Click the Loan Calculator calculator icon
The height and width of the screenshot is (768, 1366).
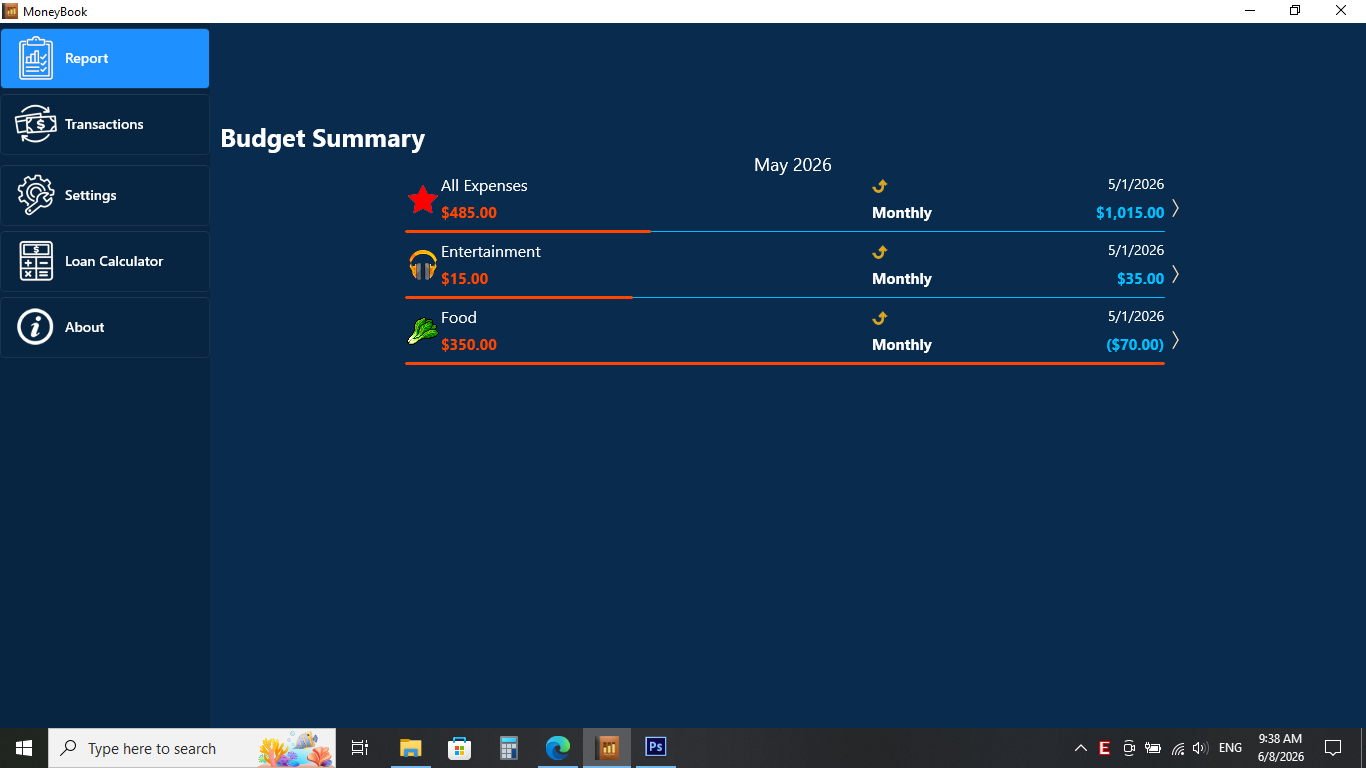pos(36,261)
